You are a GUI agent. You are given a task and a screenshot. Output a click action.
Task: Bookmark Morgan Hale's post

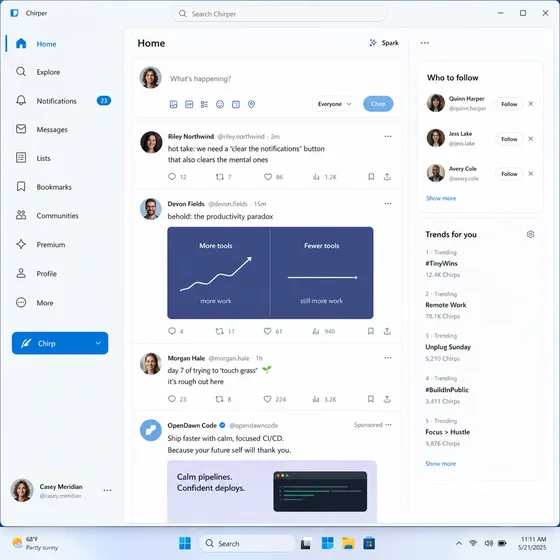point(371,399)
